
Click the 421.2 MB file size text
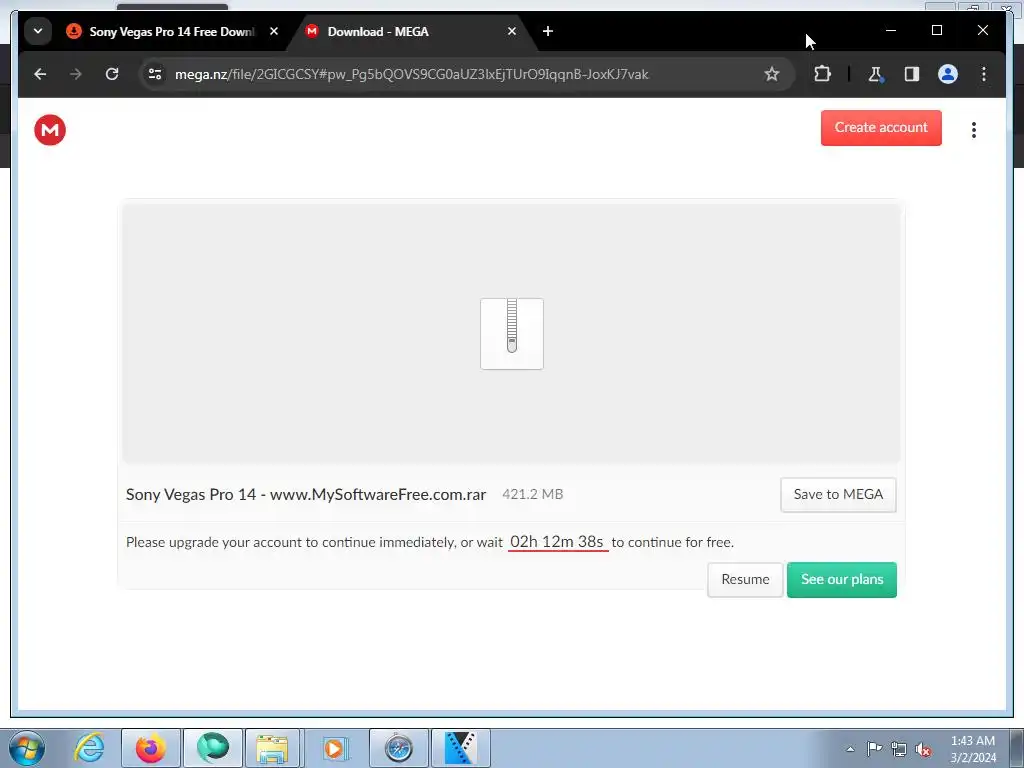click(532, 494)
